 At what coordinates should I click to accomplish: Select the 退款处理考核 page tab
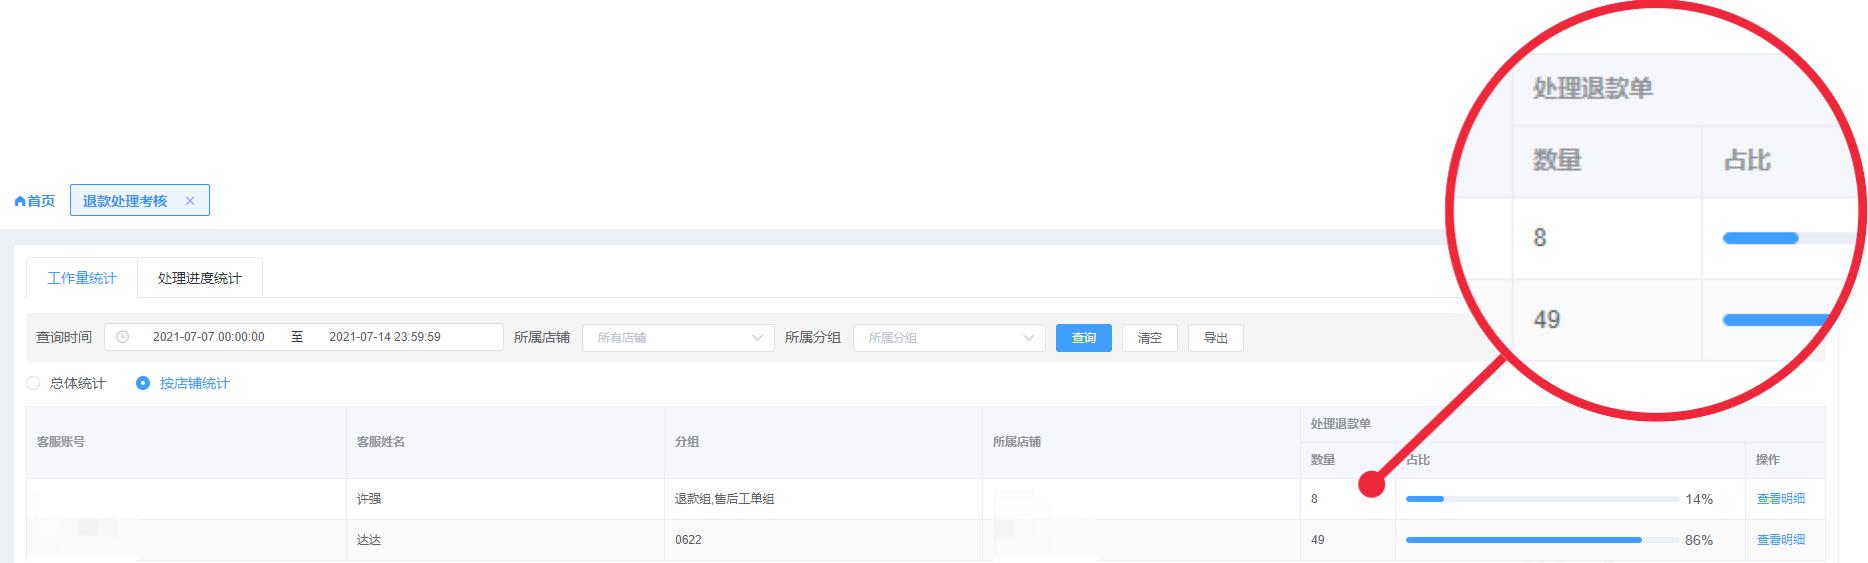[125, 201]
